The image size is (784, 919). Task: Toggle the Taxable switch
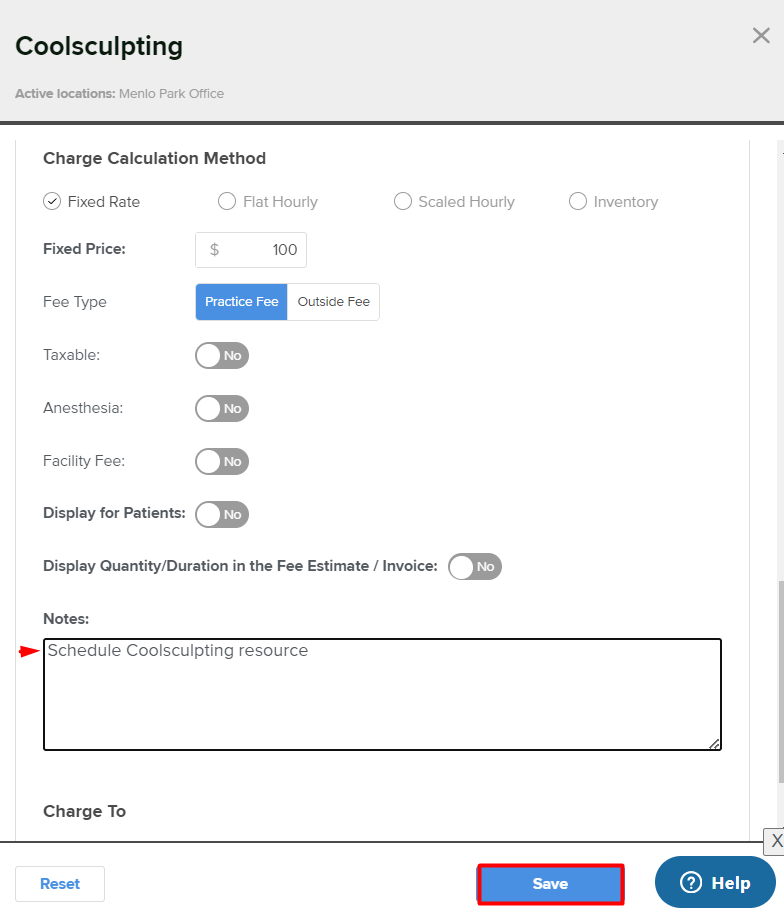221,355
